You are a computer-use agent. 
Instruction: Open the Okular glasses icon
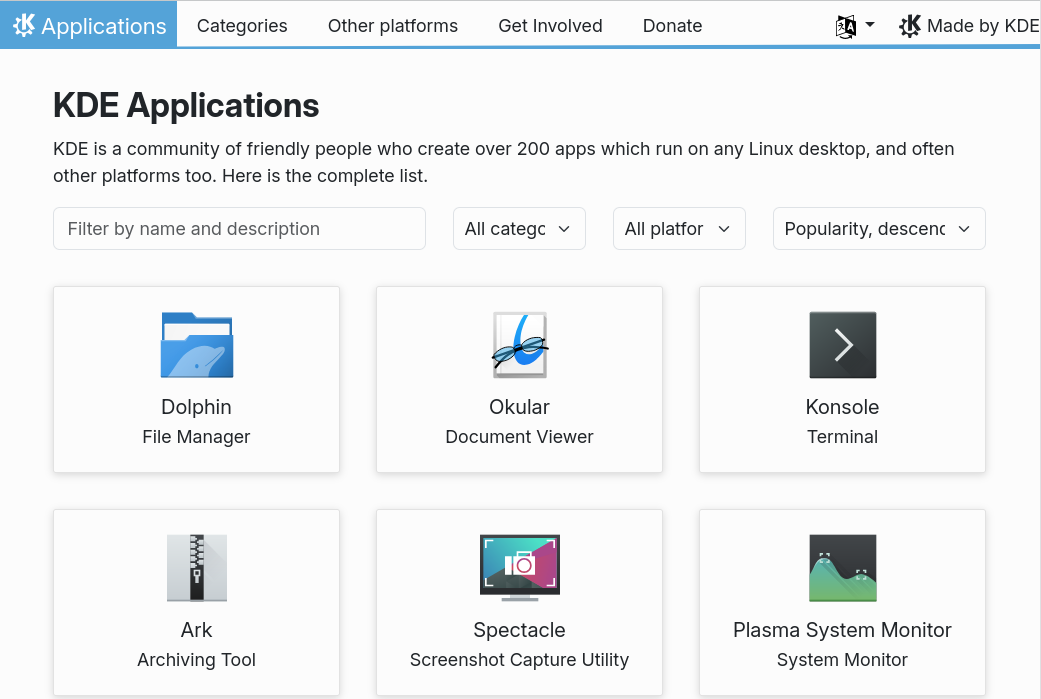click(x=519, y=345)
